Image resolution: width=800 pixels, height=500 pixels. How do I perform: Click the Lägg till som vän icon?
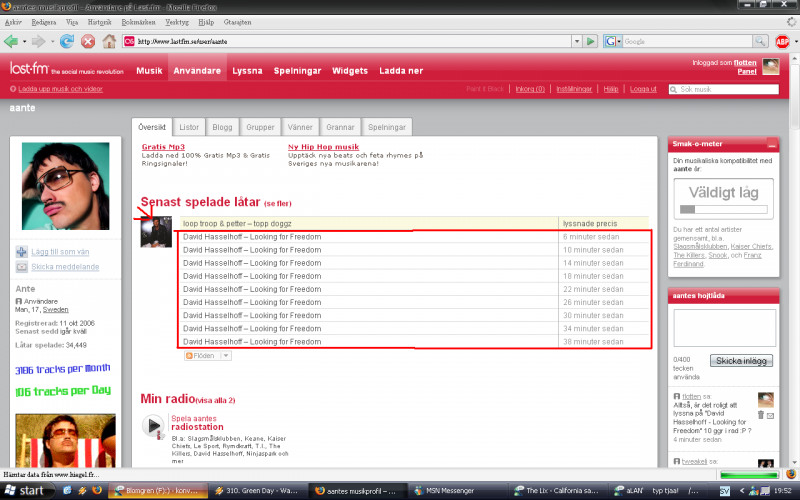[x=23, y=251]
